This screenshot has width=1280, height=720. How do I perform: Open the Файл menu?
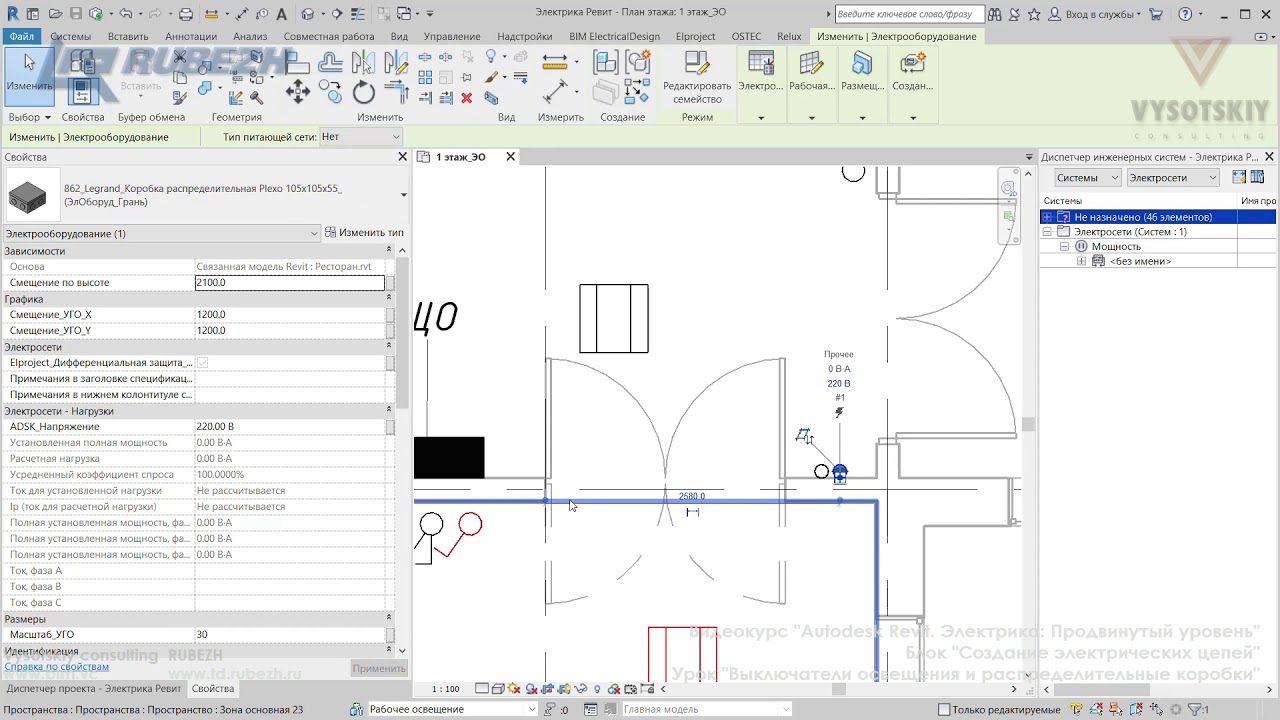click(x=21, y=36)
